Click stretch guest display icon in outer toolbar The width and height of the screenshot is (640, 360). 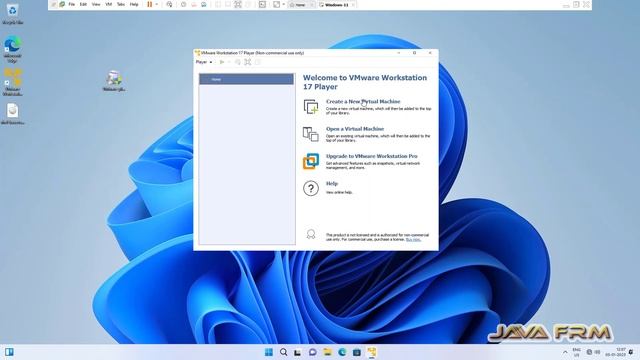coord(276,4)
